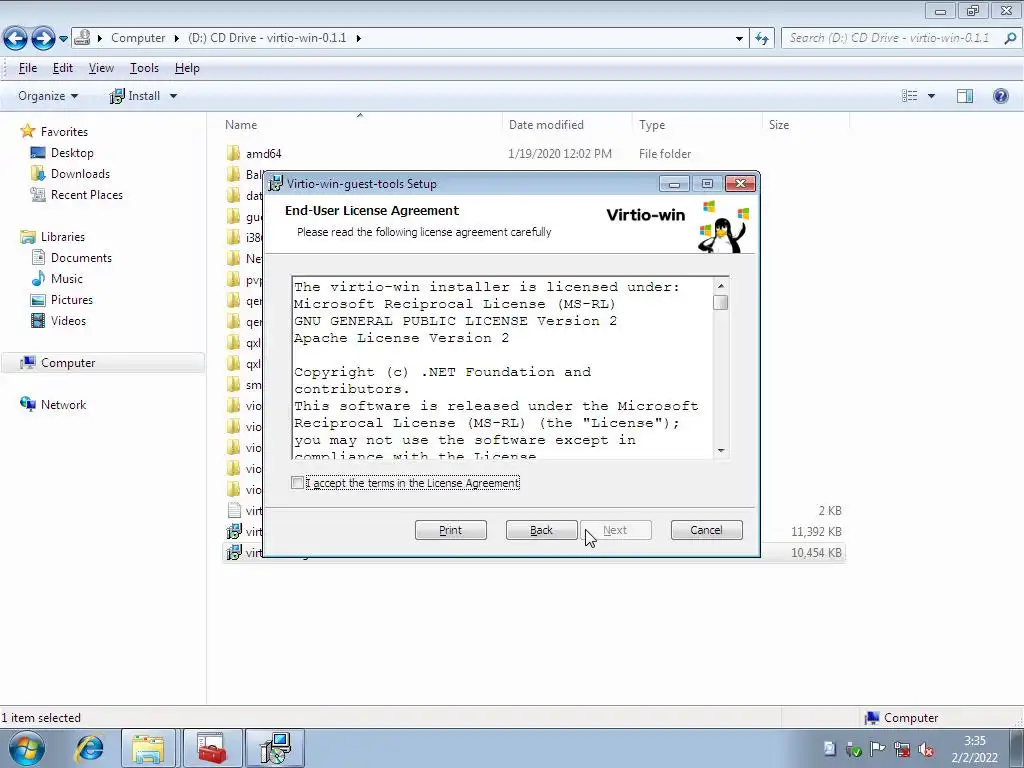Open the Install dropdown arrow
This screenshot has width=1024, height=768.
tap(173, 96)
